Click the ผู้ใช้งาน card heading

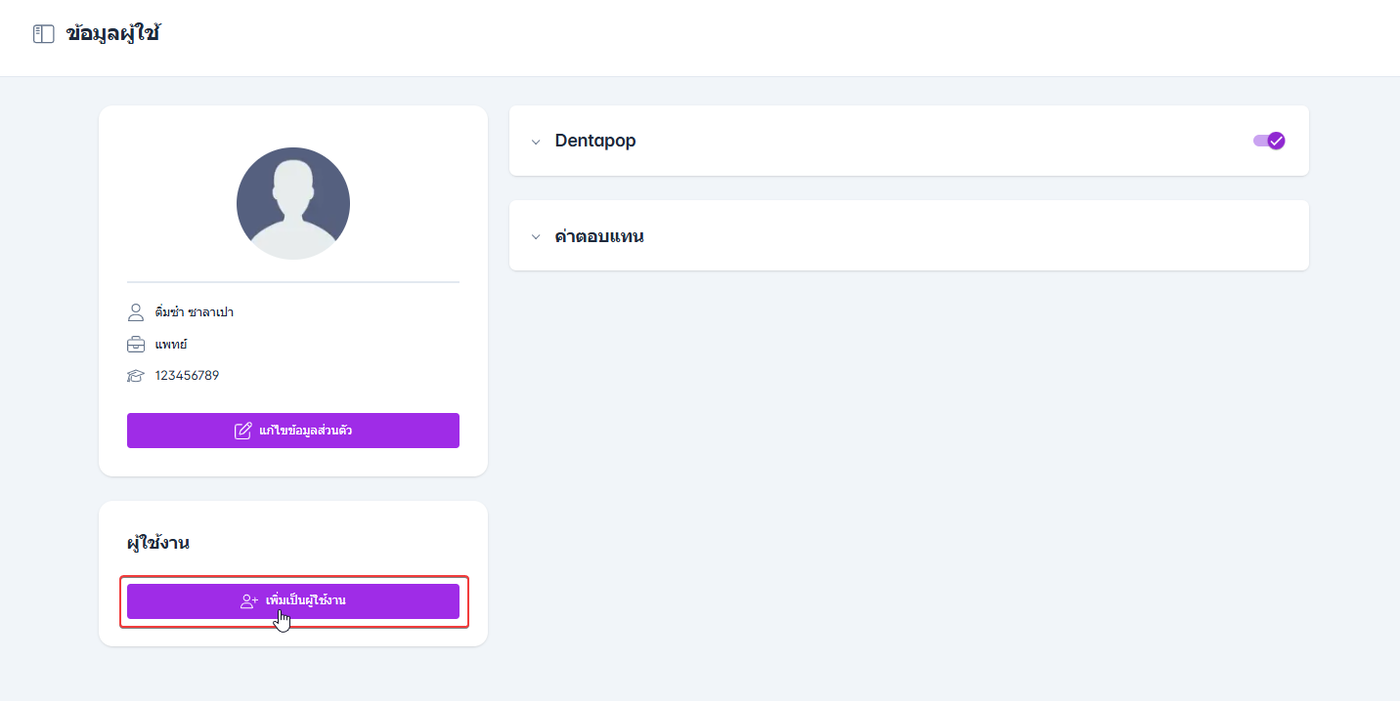158,543
